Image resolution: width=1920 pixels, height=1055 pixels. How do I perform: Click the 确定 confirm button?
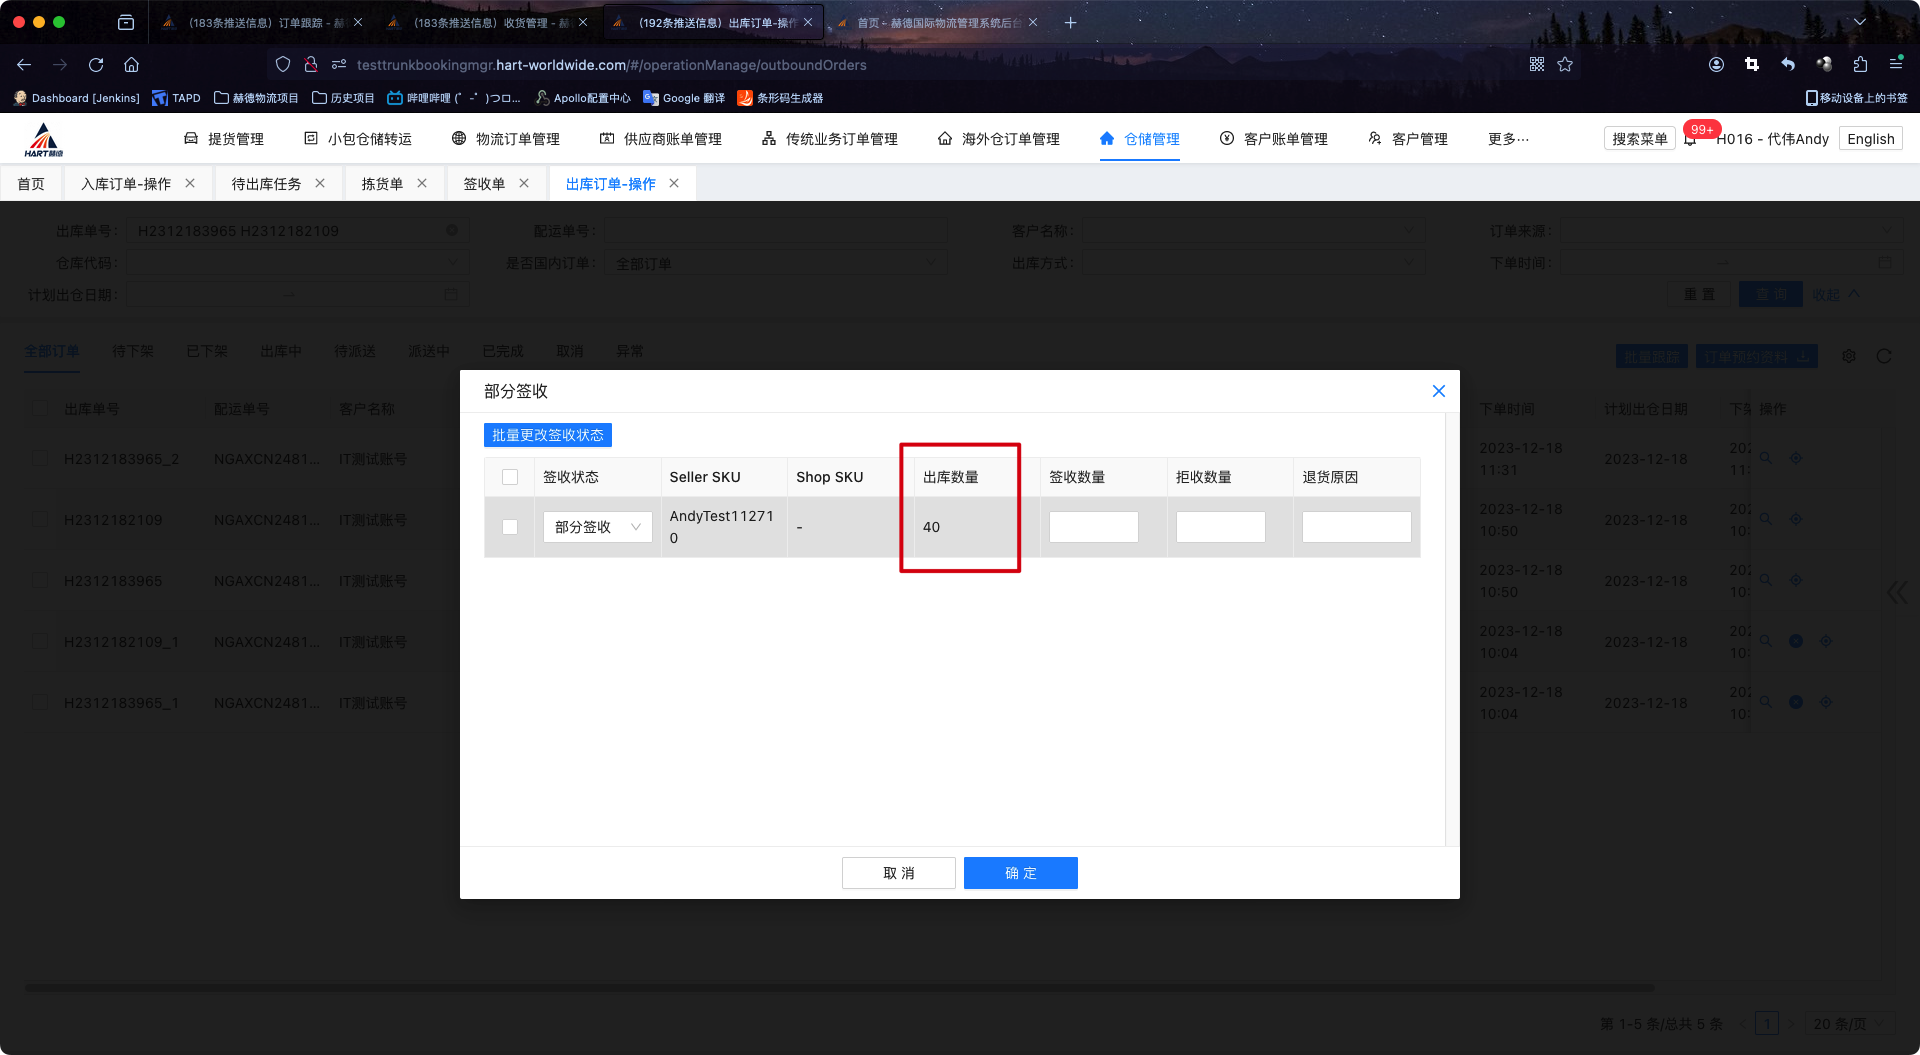pos(1020,873)
